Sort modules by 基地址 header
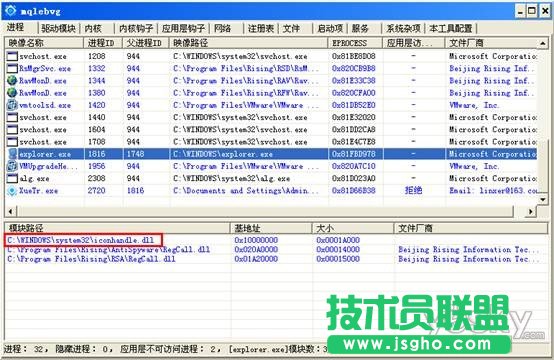Screen dimensions: 554x360 (271, 228)
